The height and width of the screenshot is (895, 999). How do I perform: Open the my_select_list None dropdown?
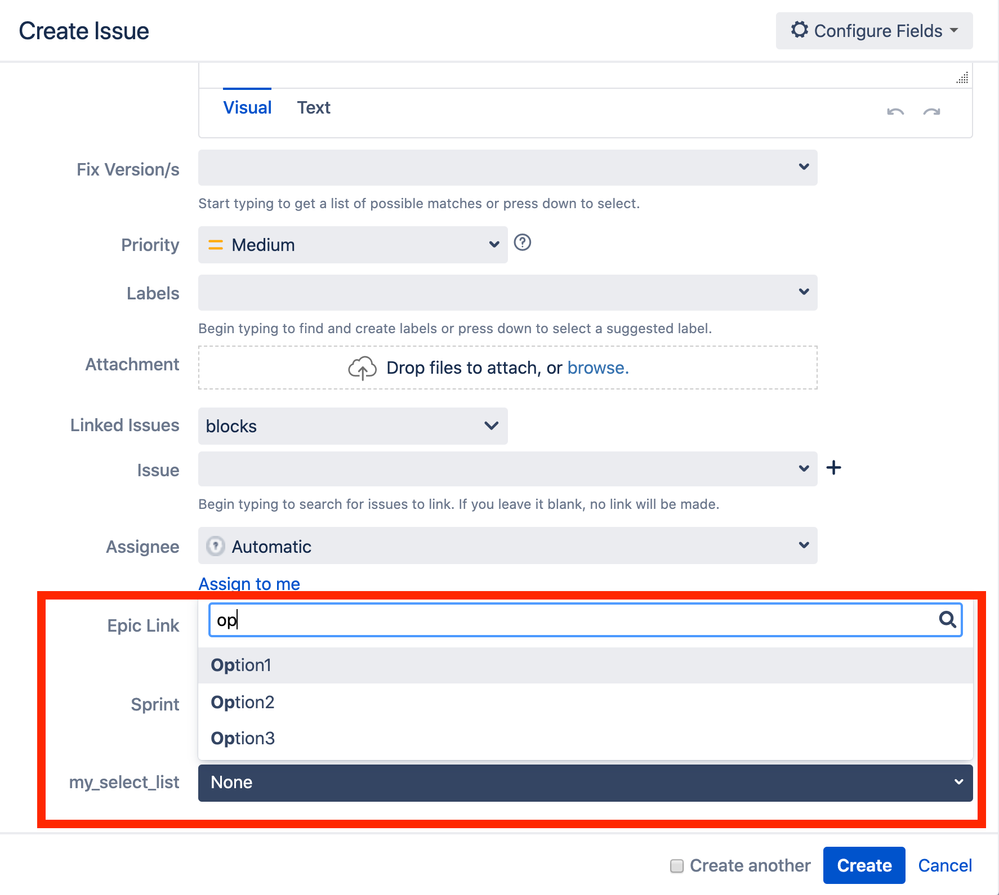pos(585,782)
